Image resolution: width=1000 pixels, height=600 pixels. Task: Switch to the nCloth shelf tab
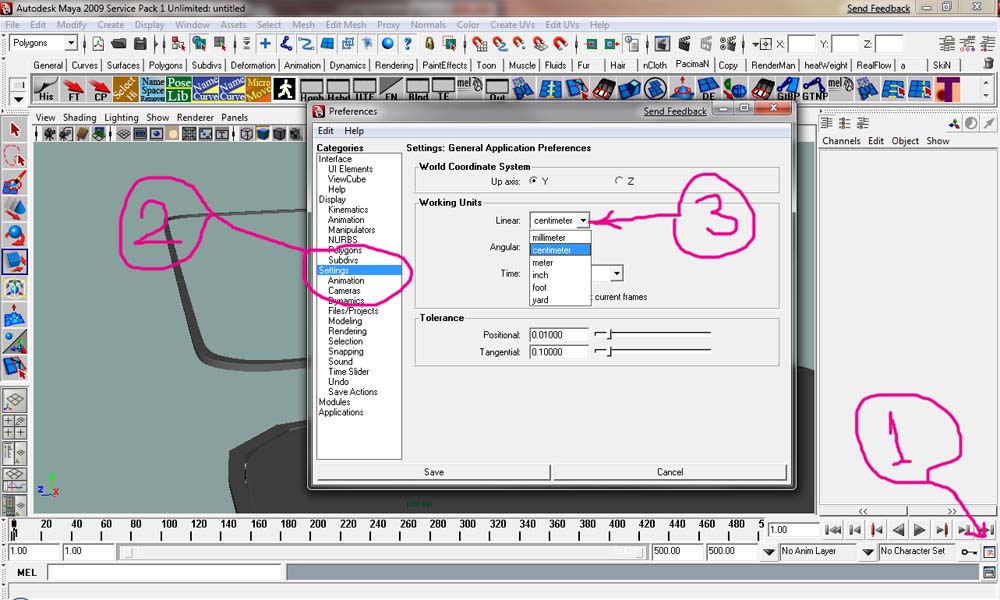click(x=654, y=65)
